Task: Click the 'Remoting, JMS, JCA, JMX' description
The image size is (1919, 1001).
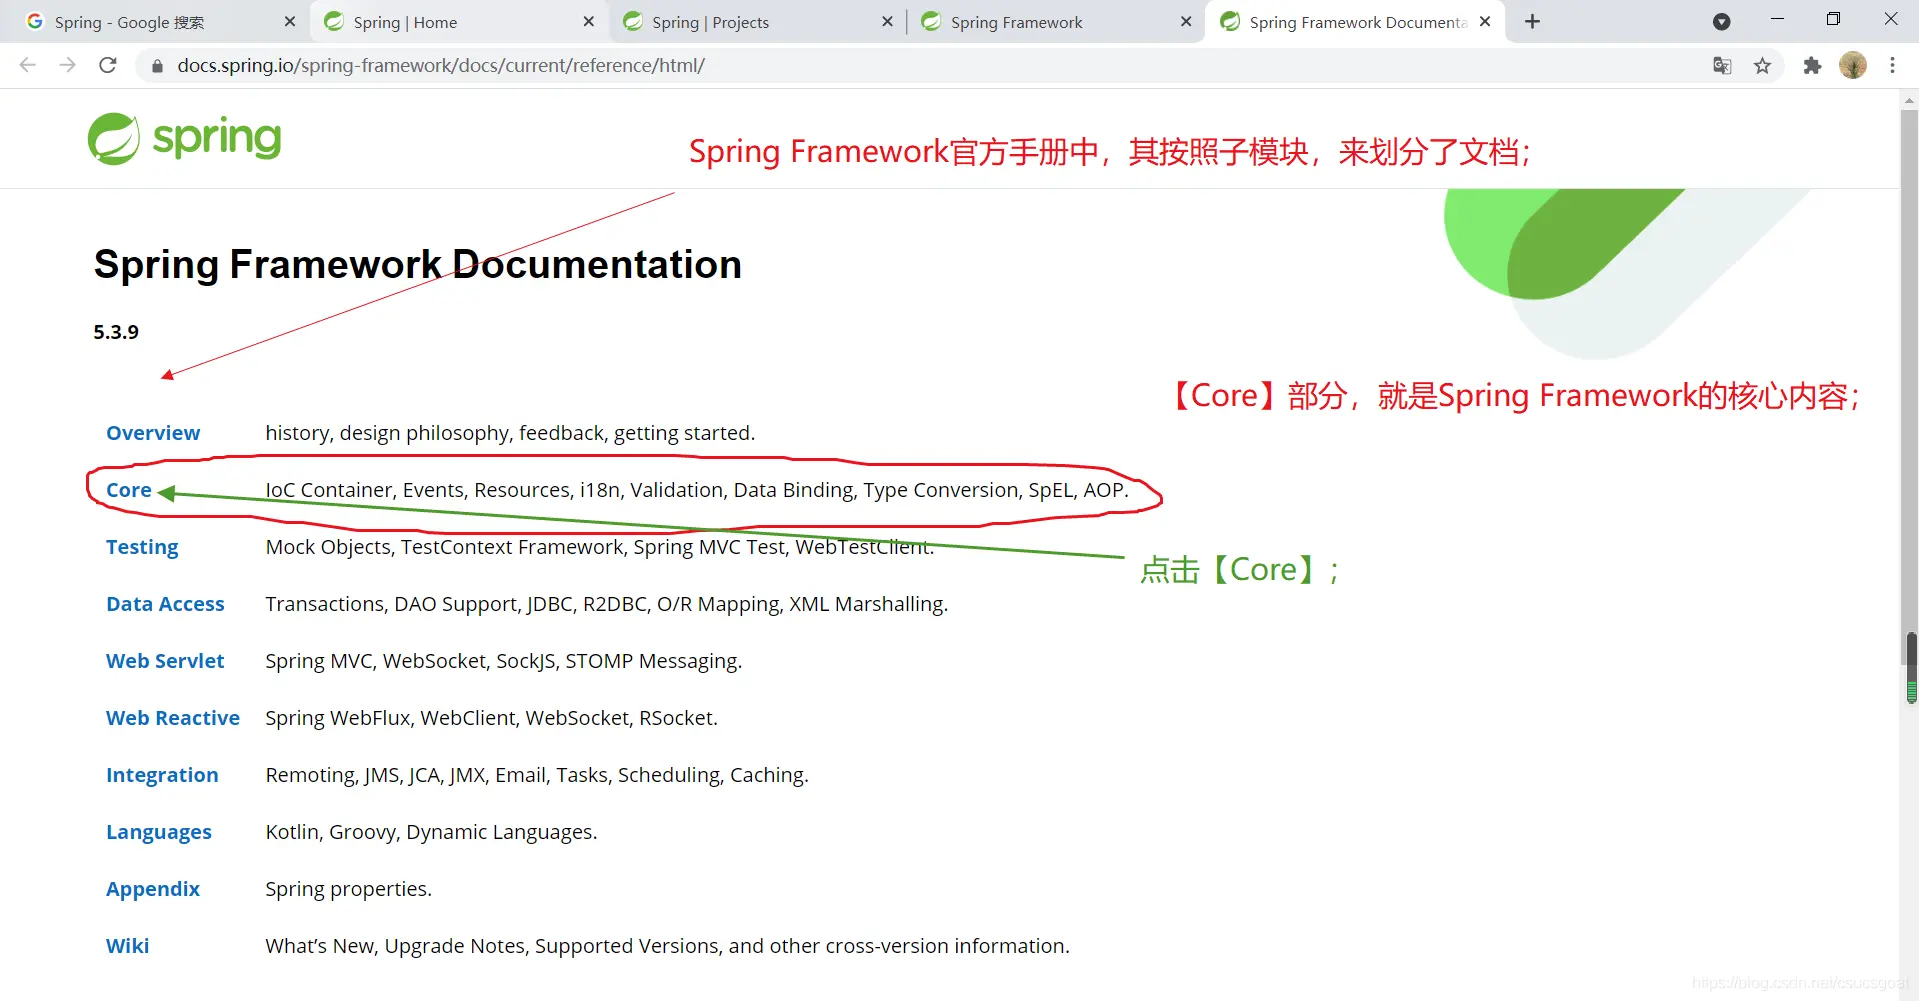Action: 537,775
